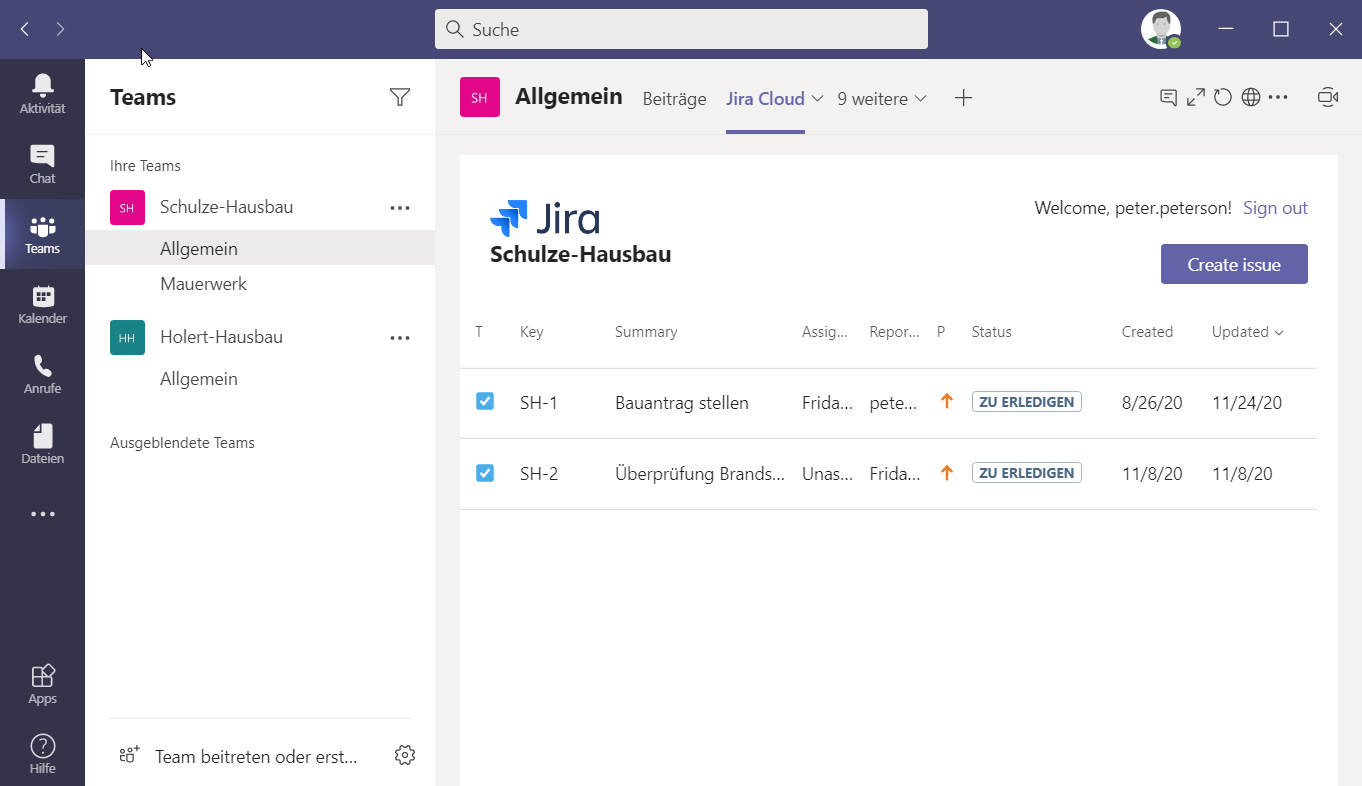Click the SH team avatar in the channel header
1362x786 pixels.
(480, 97)
